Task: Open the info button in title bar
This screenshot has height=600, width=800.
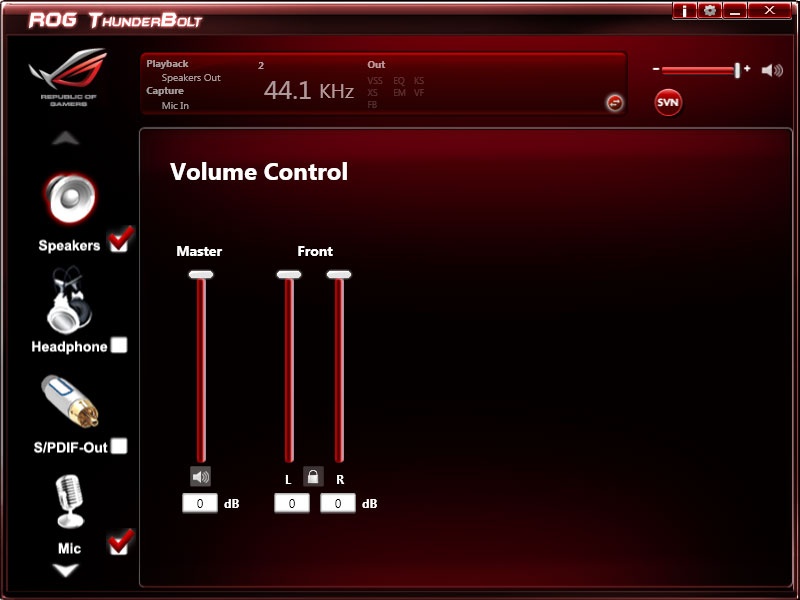Action: point(685,10)
